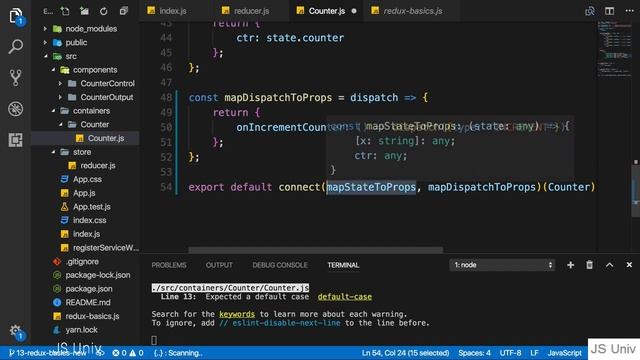Select the TERMINAL panel tab
This screenshot has width=640, height=360.
[x=343, y=265]
